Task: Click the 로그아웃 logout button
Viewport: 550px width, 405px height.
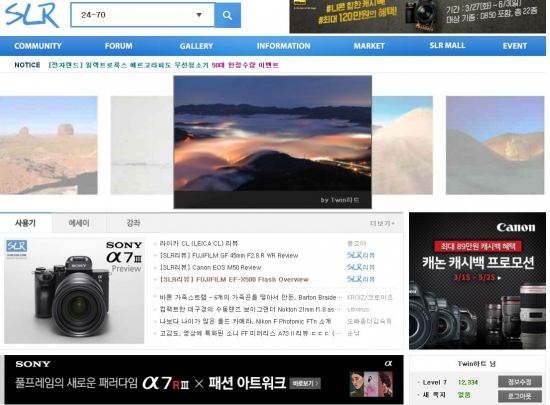Action: click(520, 396)
